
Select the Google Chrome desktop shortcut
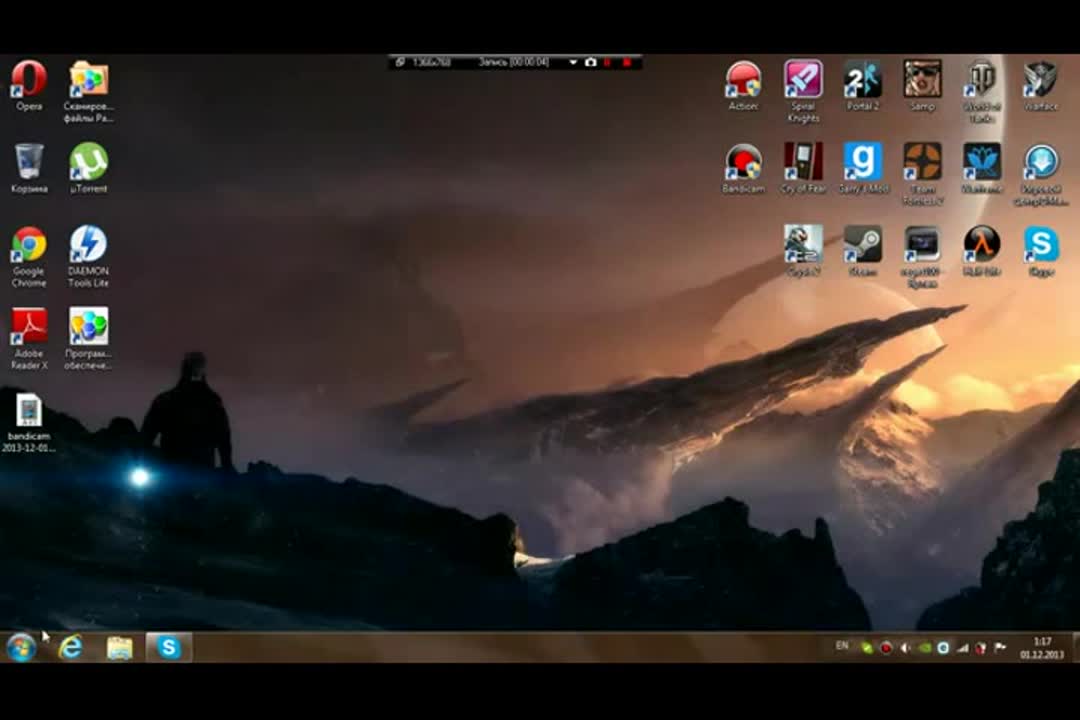pyautogui.click(x=29, y=245)
